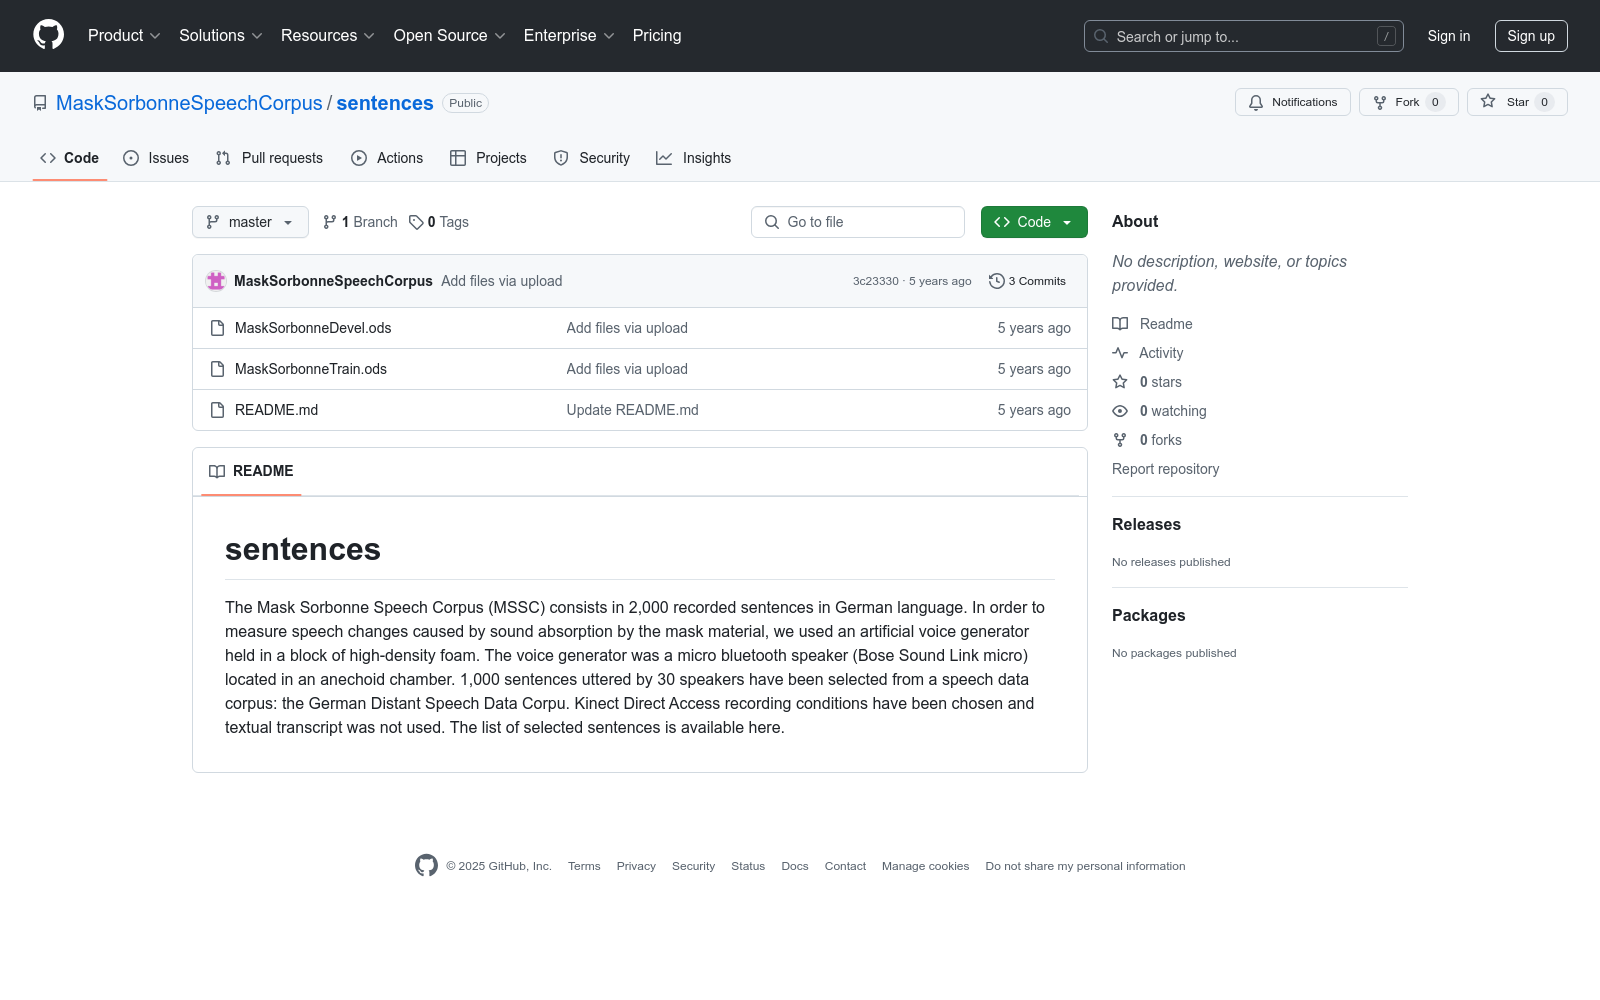This screenshot has width=1600, height=1000.
Task: View the 1 Branch link
Action: [x=360, y=222]
